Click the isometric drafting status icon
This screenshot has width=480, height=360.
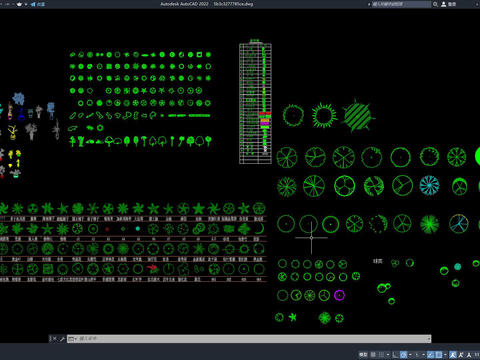417,355
